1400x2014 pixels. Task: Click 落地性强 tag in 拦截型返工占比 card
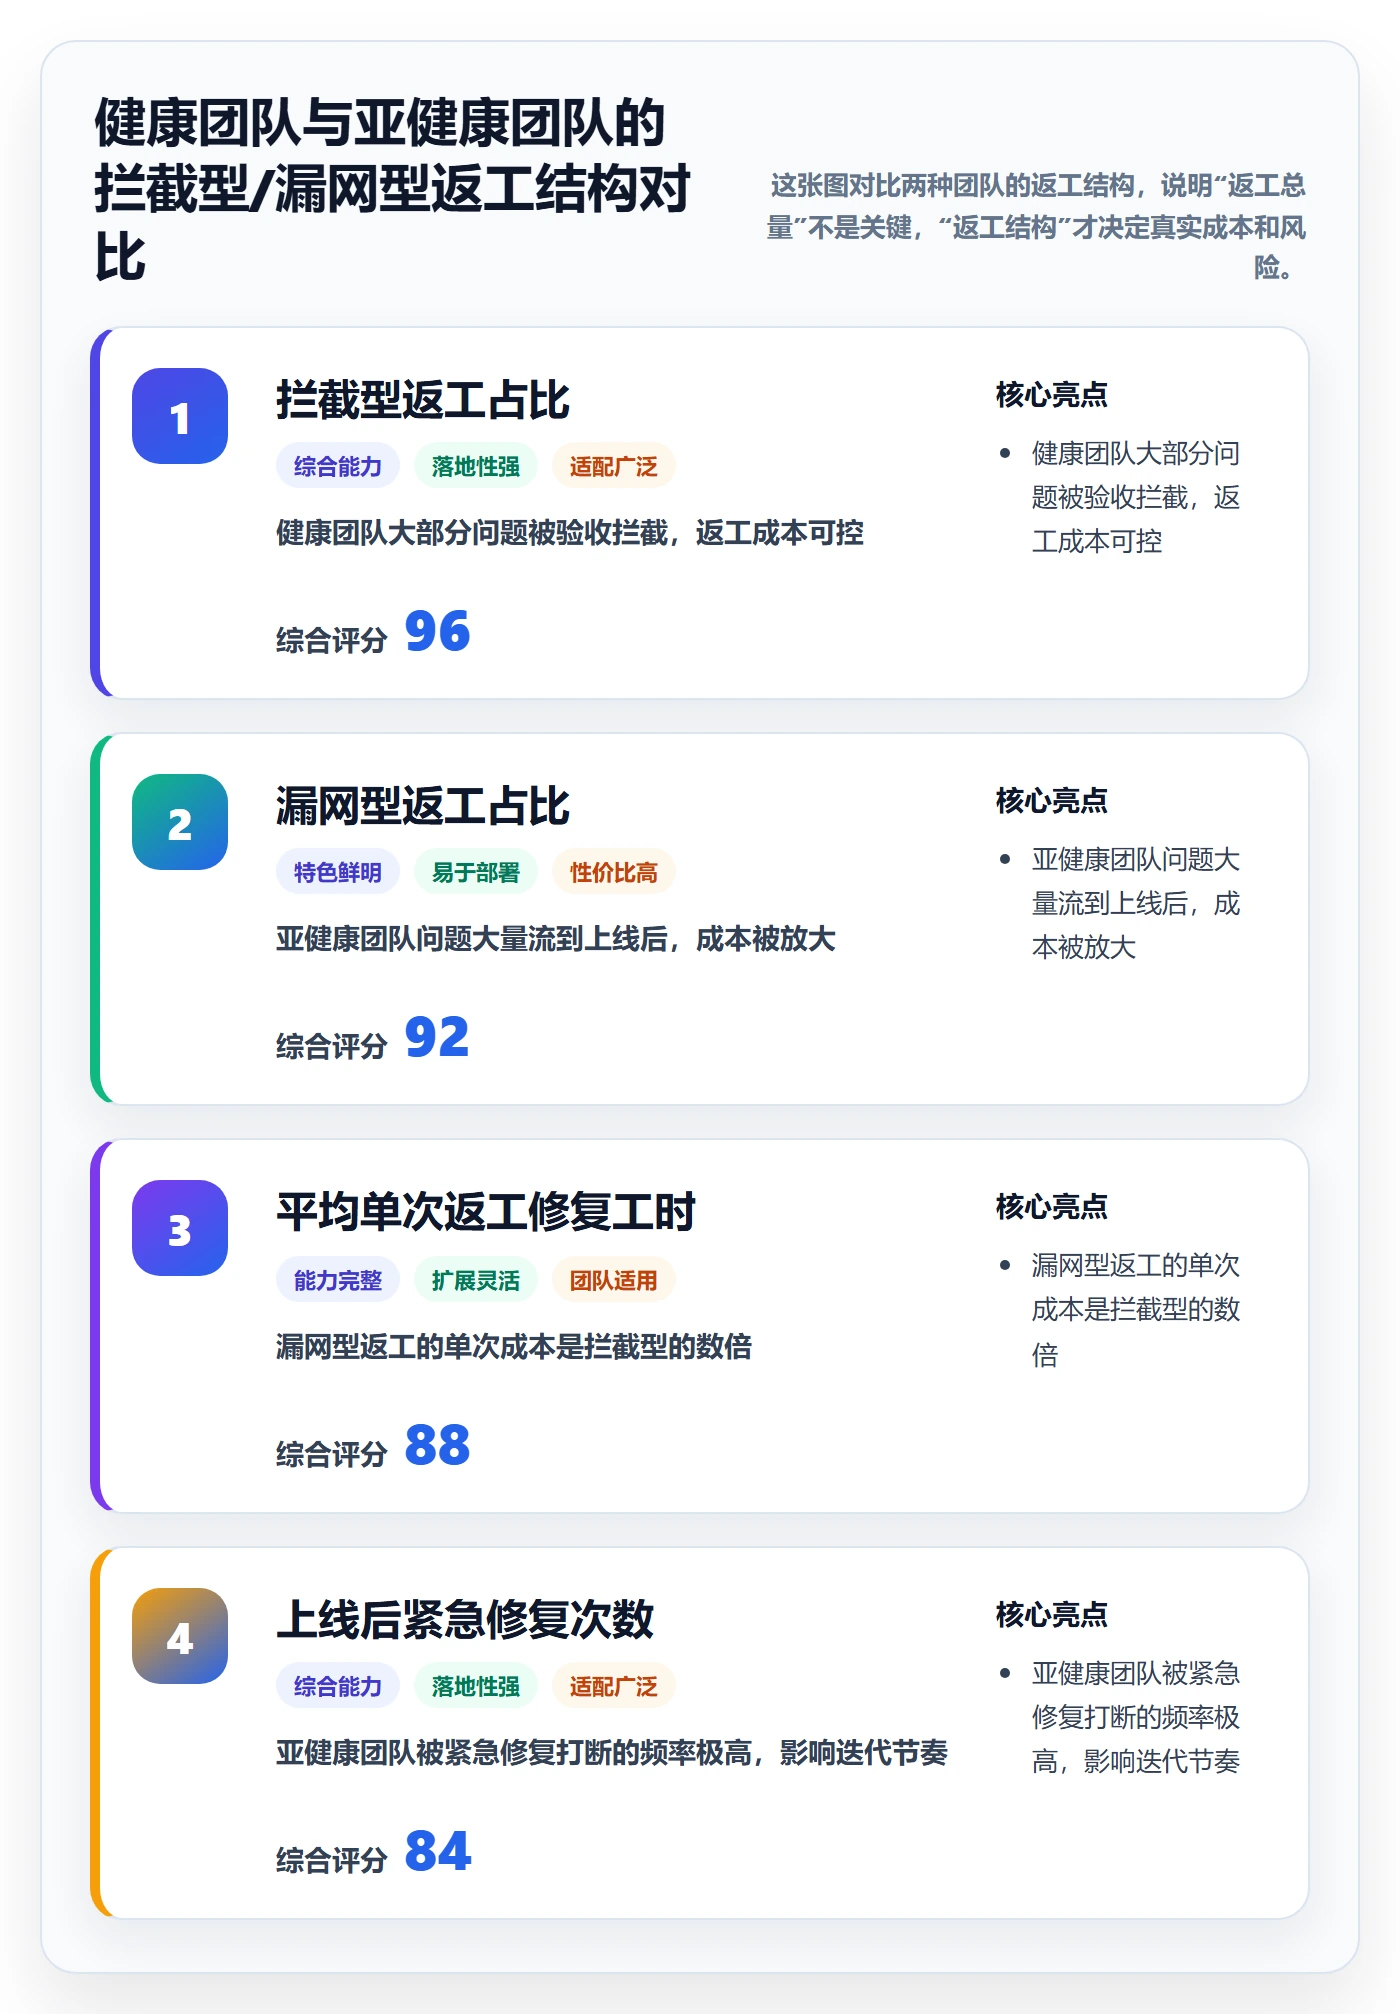tap(476, 466)
